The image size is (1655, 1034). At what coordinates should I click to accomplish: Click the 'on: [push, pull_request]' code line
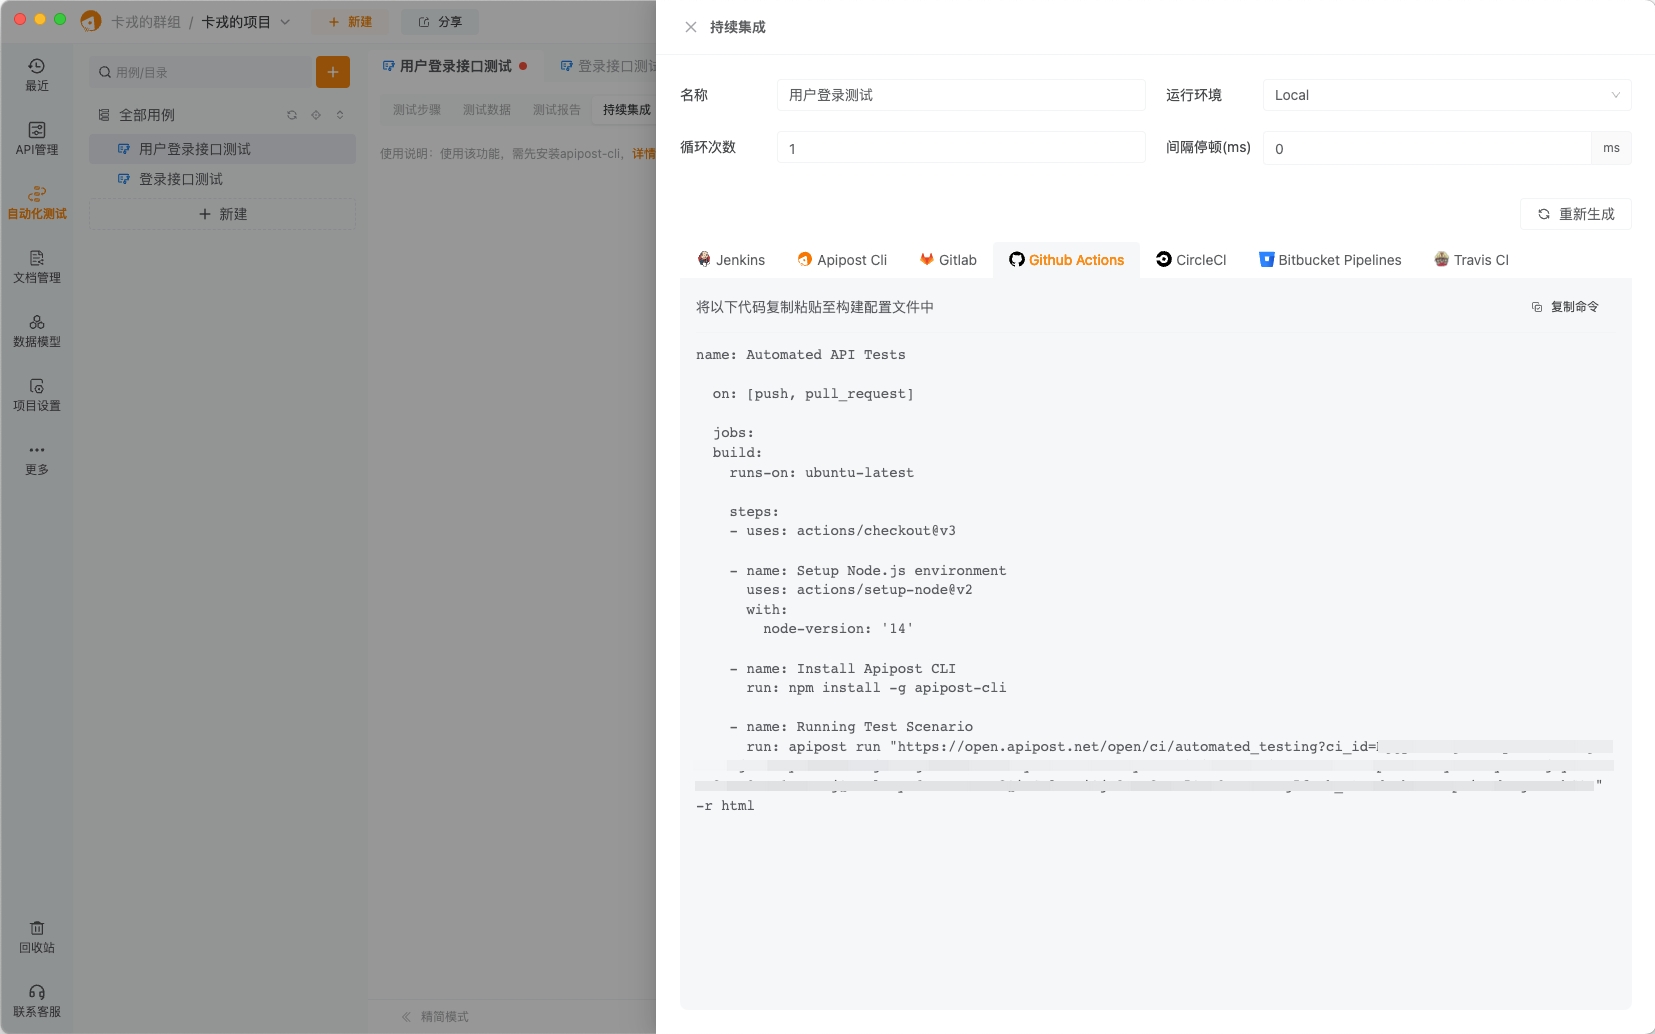click(813, 394)
